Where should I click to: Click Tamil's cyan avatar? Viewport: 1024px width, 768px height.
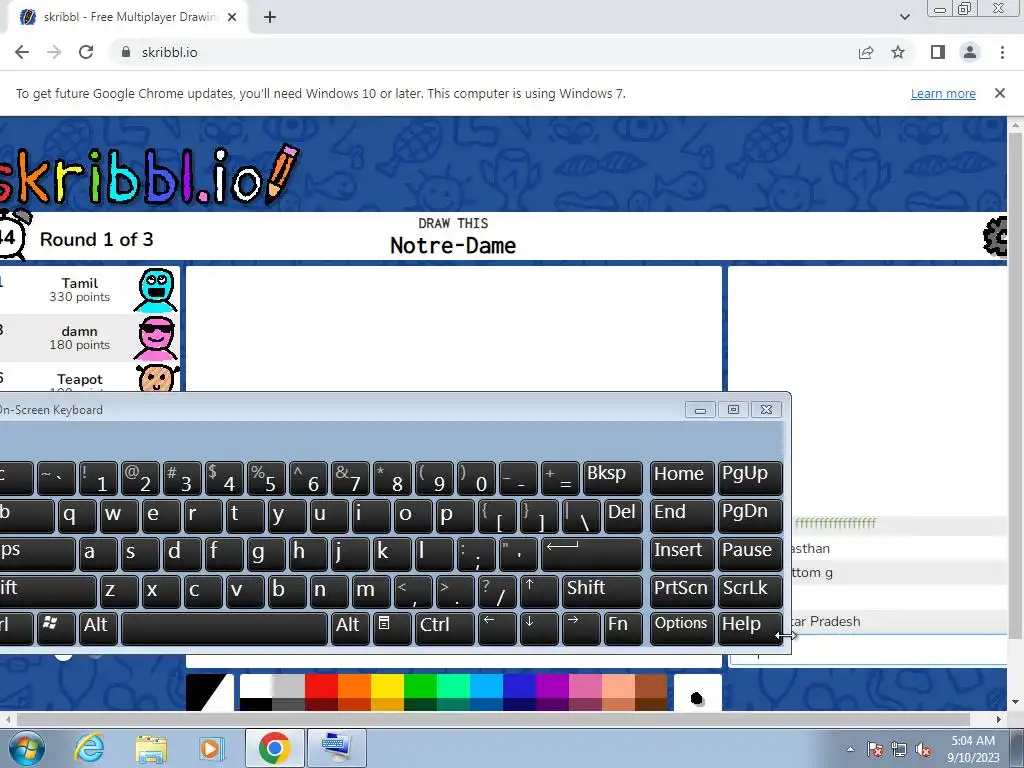pos(156,290)
